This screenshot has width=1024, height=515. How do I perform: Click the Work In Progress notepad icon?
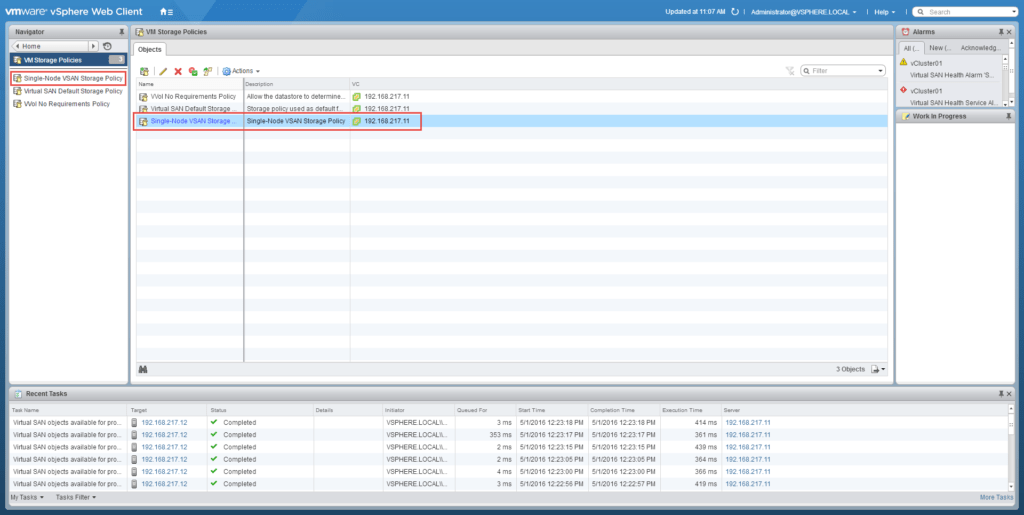[x=905, y=116]
